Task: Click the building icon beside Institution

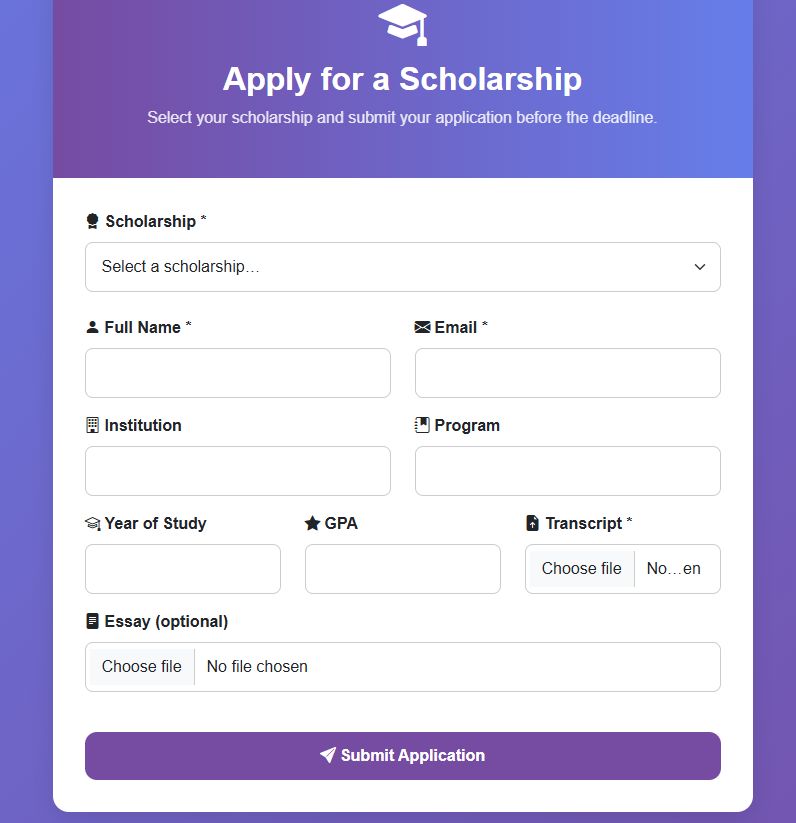Action: click(93, 425)
